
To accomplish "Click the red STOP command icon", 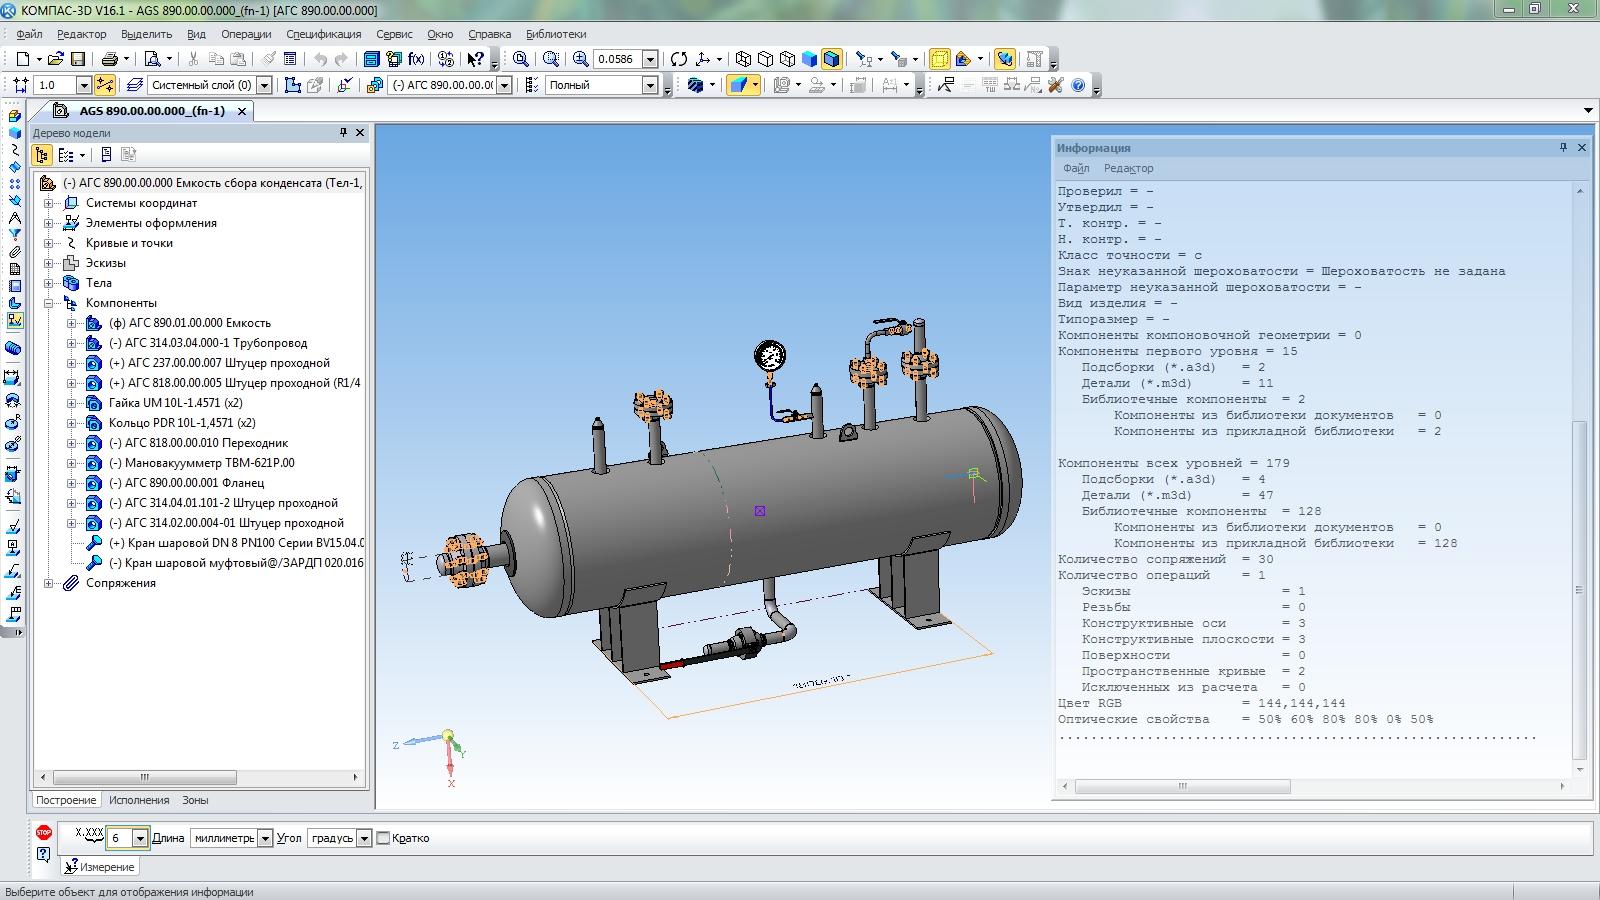I will click(43, 832).
